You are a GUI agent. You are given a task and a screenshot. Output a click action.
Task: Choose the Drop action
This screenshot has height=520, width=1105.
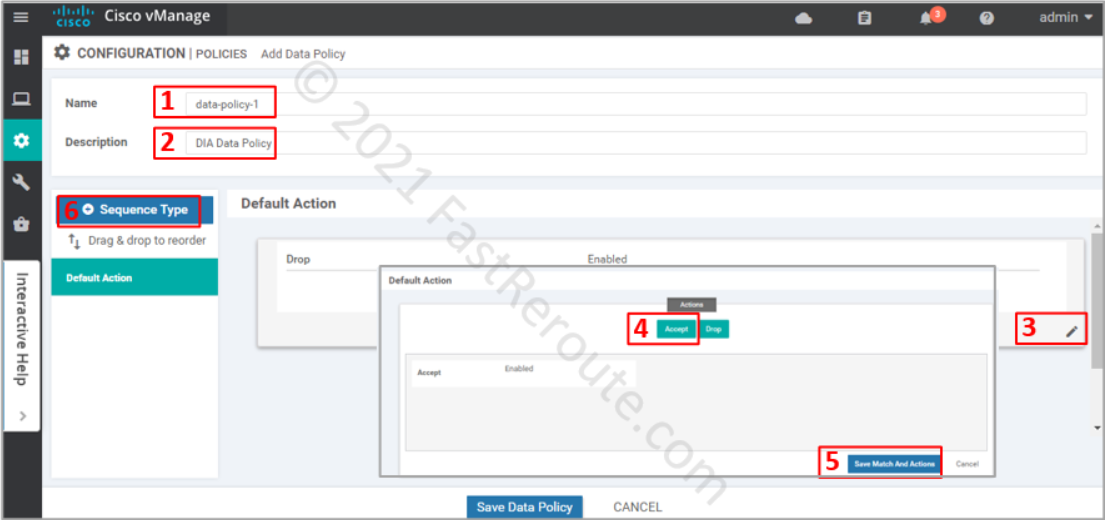pyautogui.click(x=713, y=328)
